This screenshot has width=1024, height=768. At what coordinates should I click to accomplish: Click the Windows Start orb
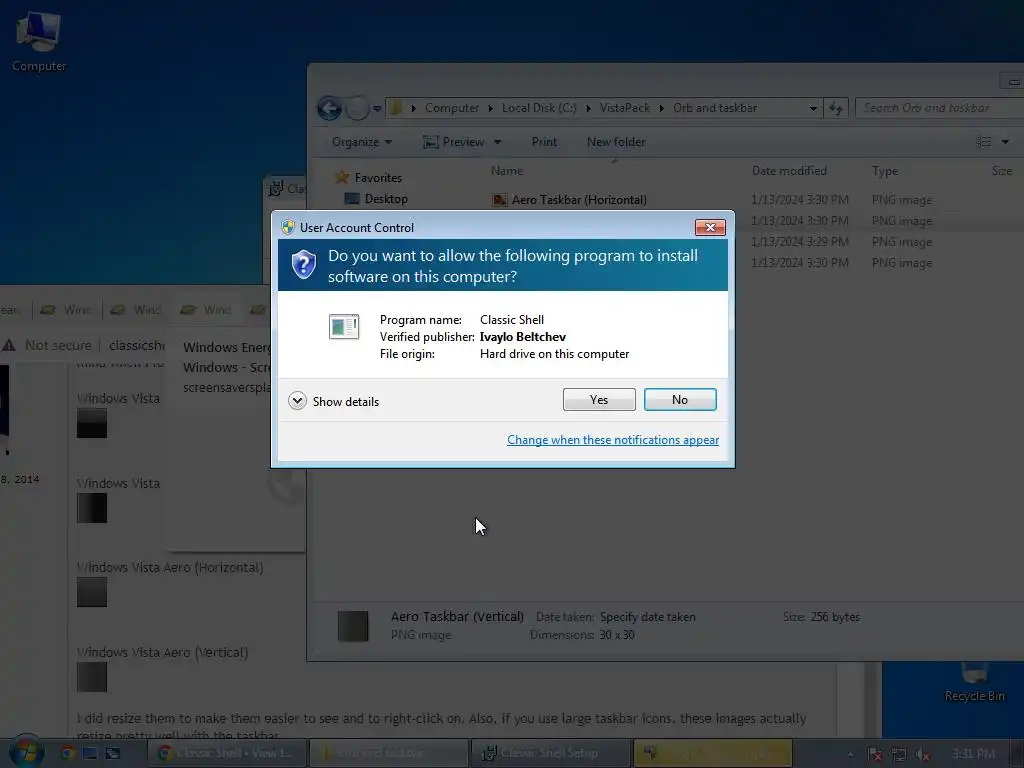tap(27, 752)
